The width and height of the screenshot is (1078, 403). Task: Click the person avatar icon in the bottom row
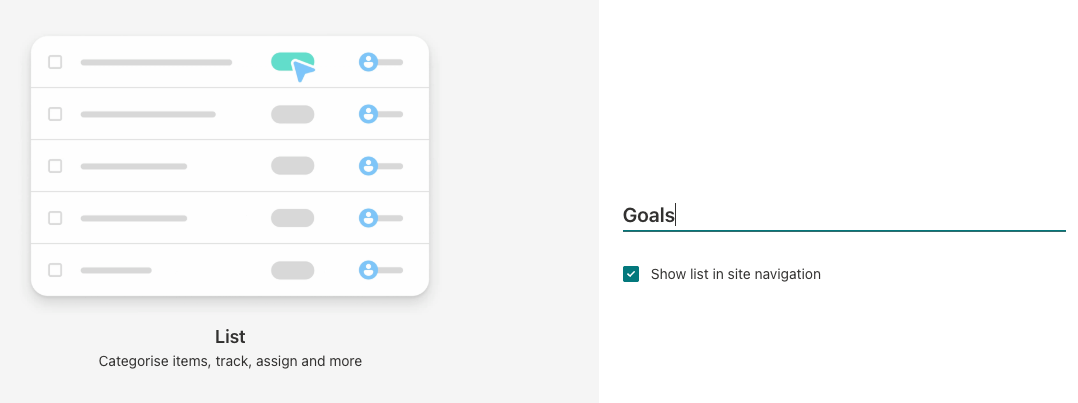point(368,270)
